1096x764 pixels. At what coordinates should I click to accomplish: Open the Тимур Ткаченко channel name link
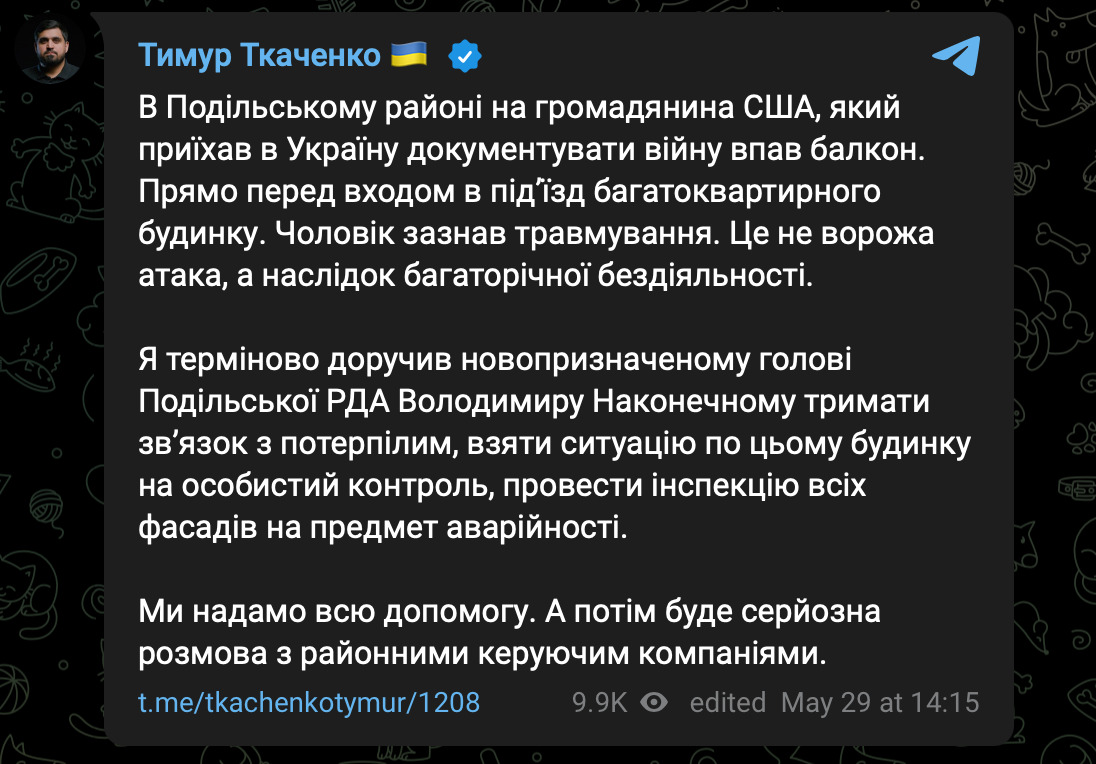259,55
